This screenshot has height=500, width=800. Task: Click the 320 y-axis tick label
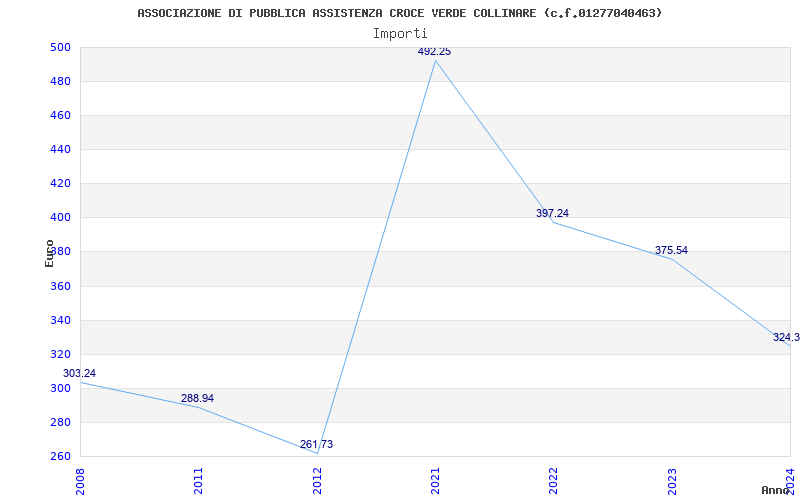click(x=59, y=355)
